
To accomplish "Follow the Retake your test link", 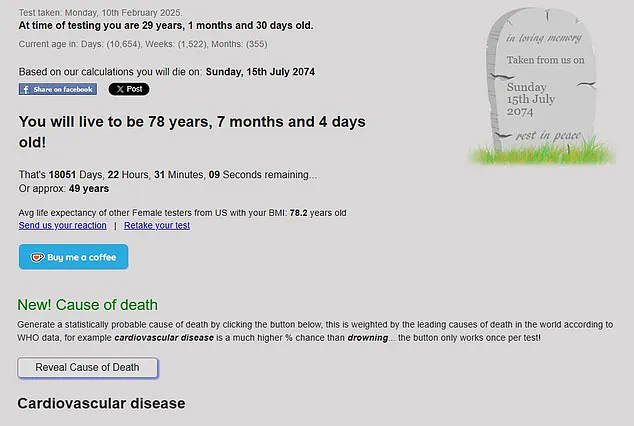I will coord(157,225).
